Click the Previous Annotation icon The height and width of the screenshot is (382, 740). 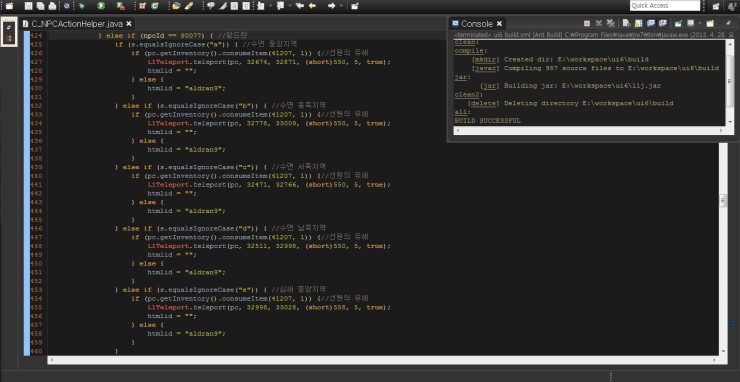280,6
